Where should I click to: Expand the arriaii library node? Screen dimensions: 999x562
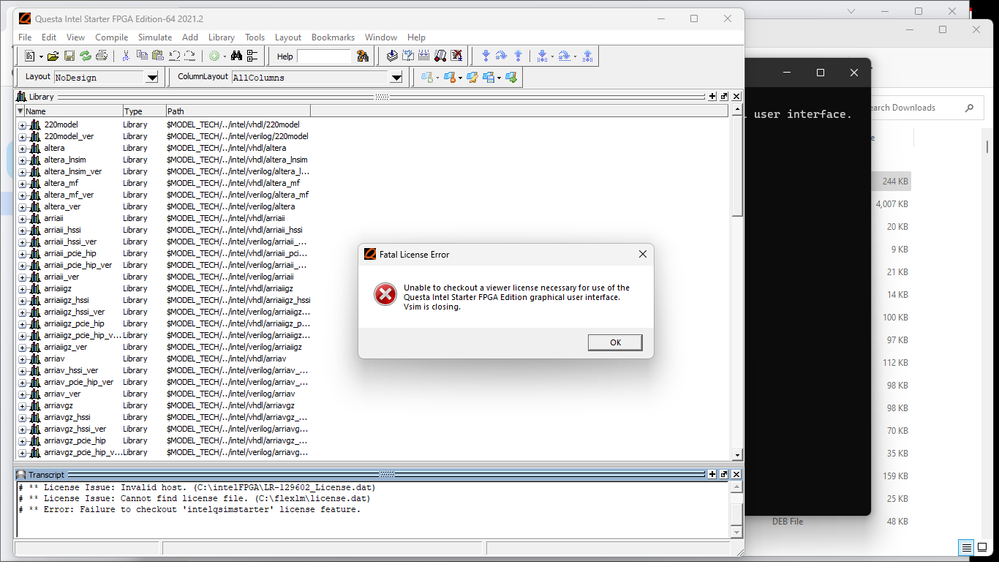[x=22, y=219]
